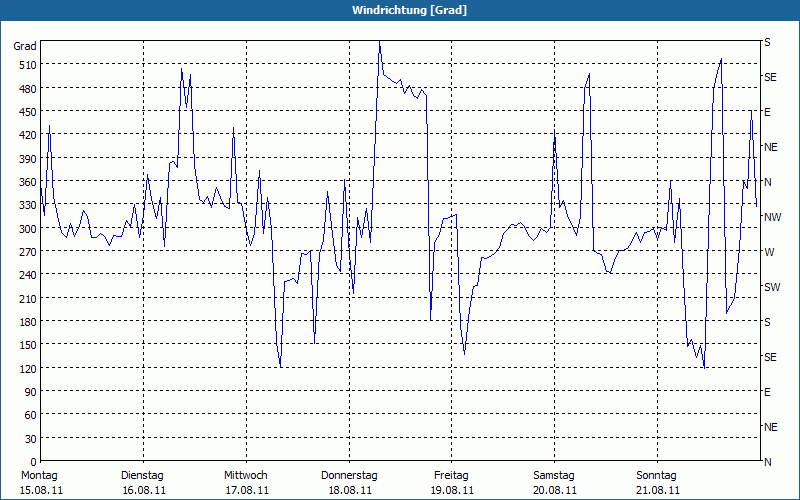This screenshot has height=500, width=800.
Task: Click the date 19.08.11
Action: pyautogui.click(x=453, y=490)
